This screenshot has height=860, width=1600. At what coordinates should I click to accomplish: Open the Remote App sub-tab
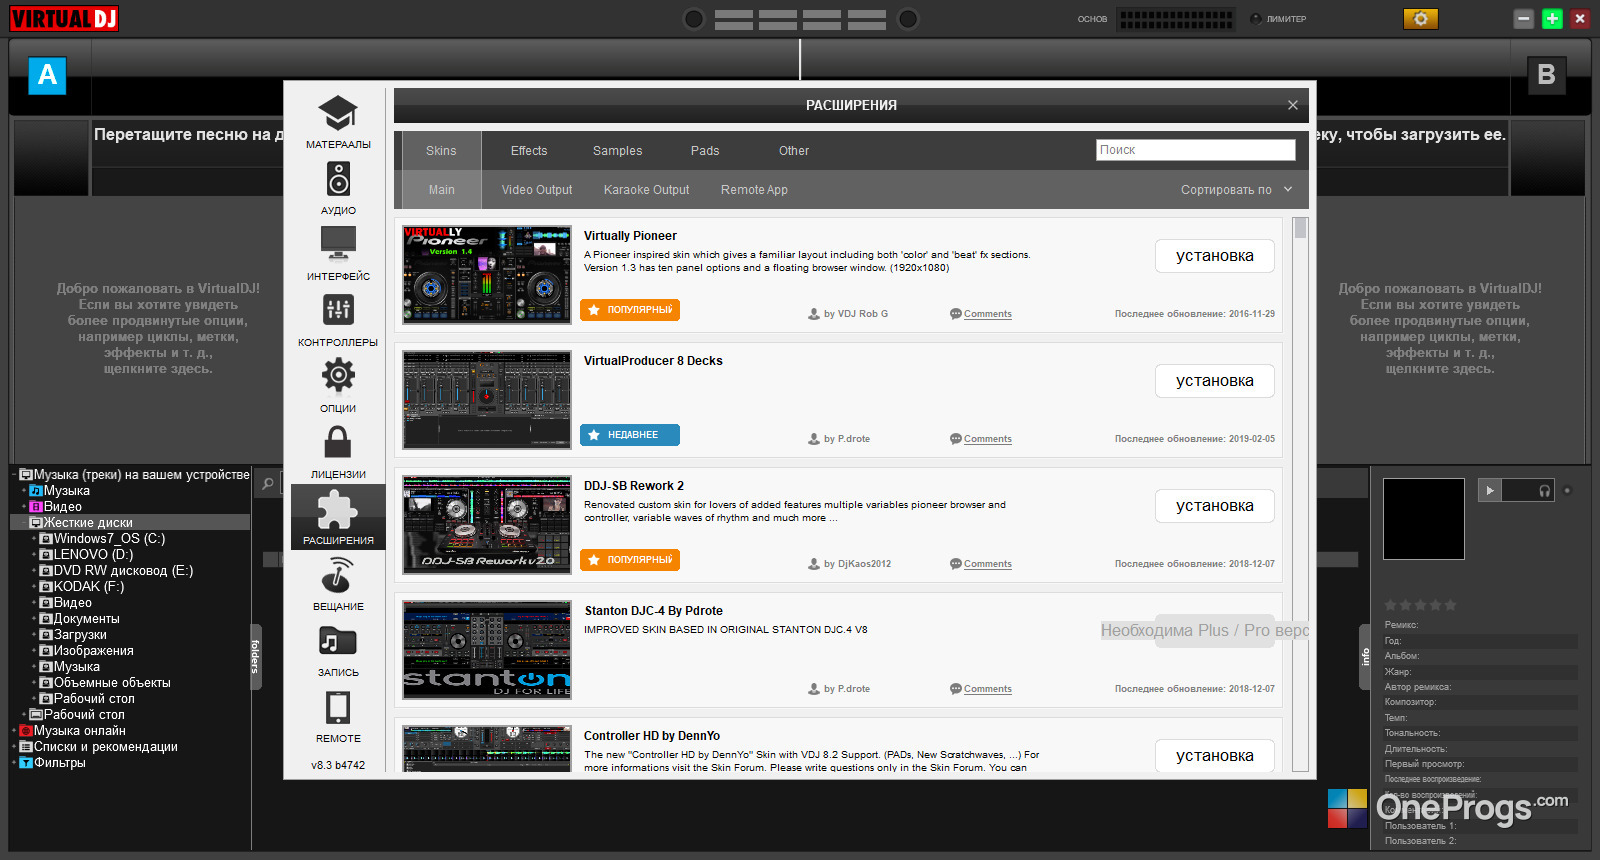pyautogui.click(x=754, y=190)
